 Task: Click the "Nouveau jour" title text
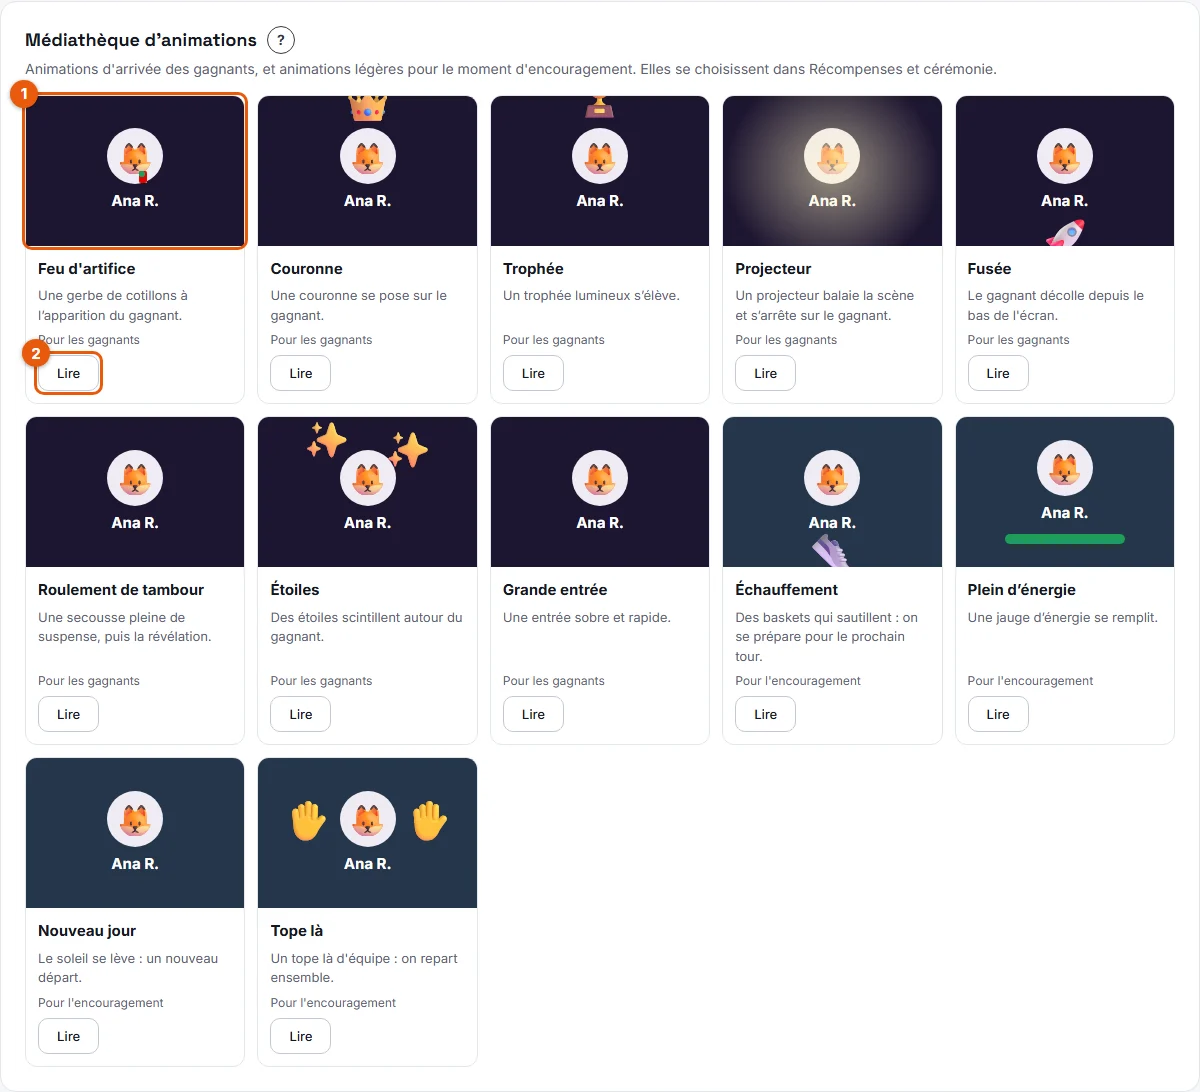click(x=87, y=931)
